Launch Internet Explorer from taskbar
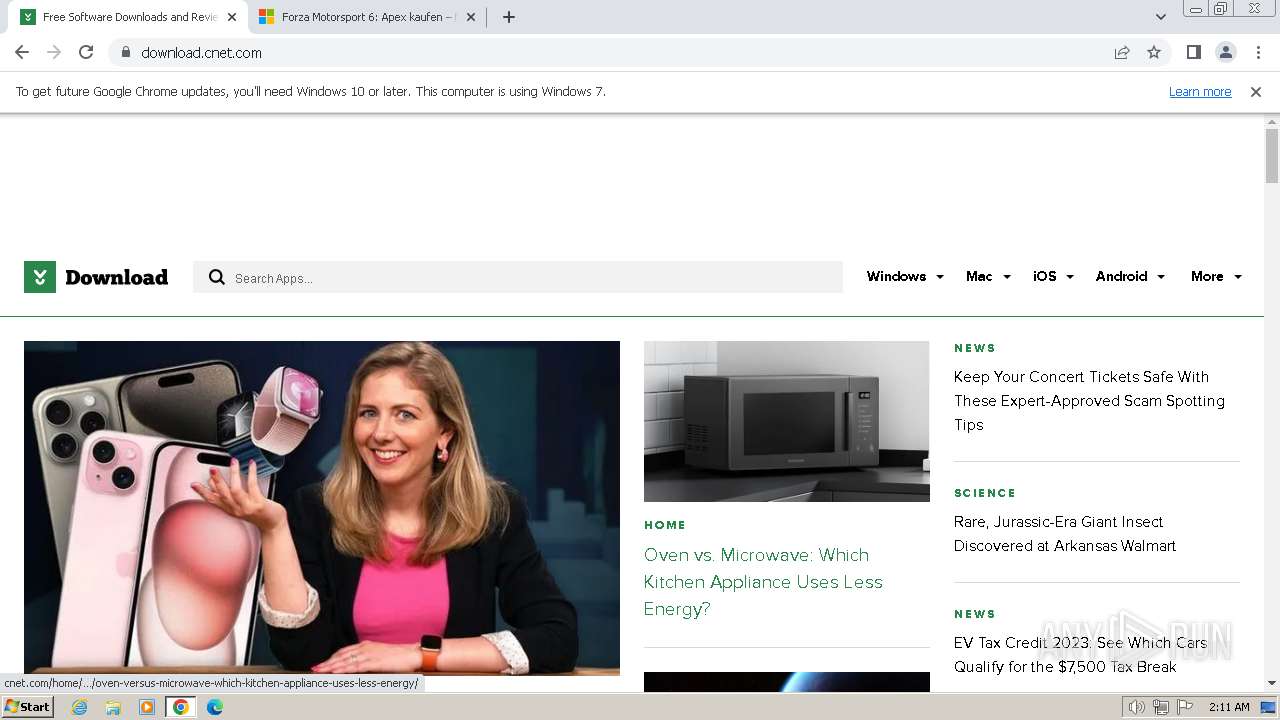The image size is (1280, 720). (80, 707)
